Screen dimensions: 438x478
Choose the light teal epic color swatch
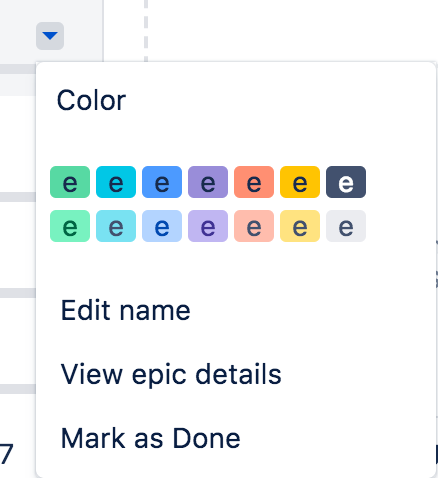pos(116,226)
